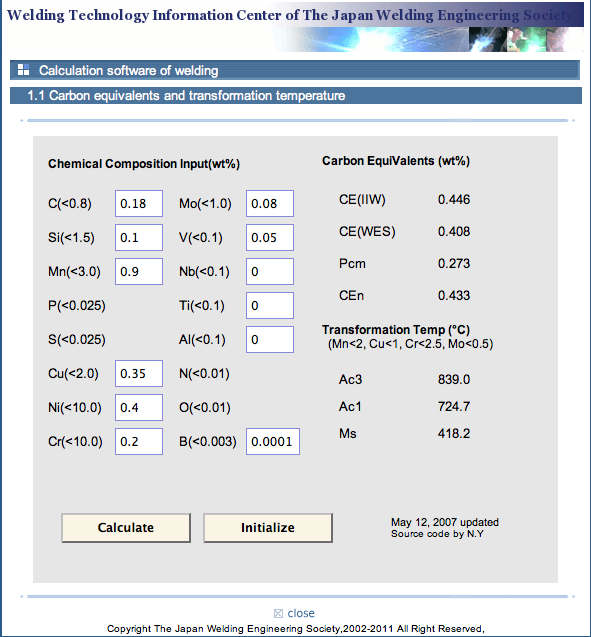
Task: Focus the V content input
Action: pos(270,238)
